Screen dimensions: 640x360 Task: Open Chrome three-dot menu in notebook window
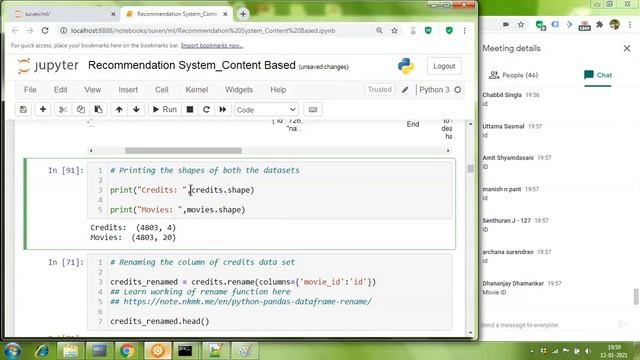(464, 31)
